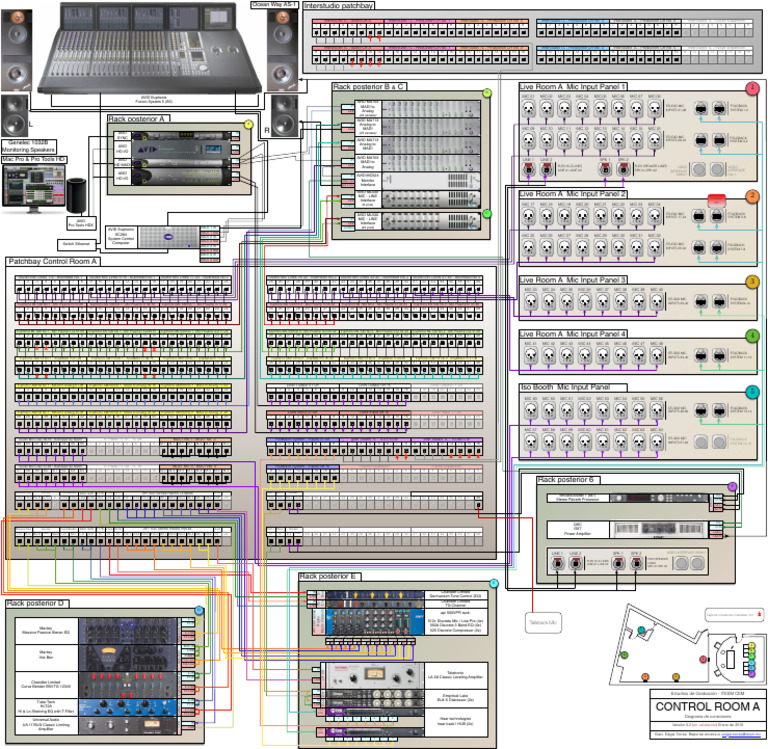Select the Manley Massive Passive unit in Rack D

(128, 631)
